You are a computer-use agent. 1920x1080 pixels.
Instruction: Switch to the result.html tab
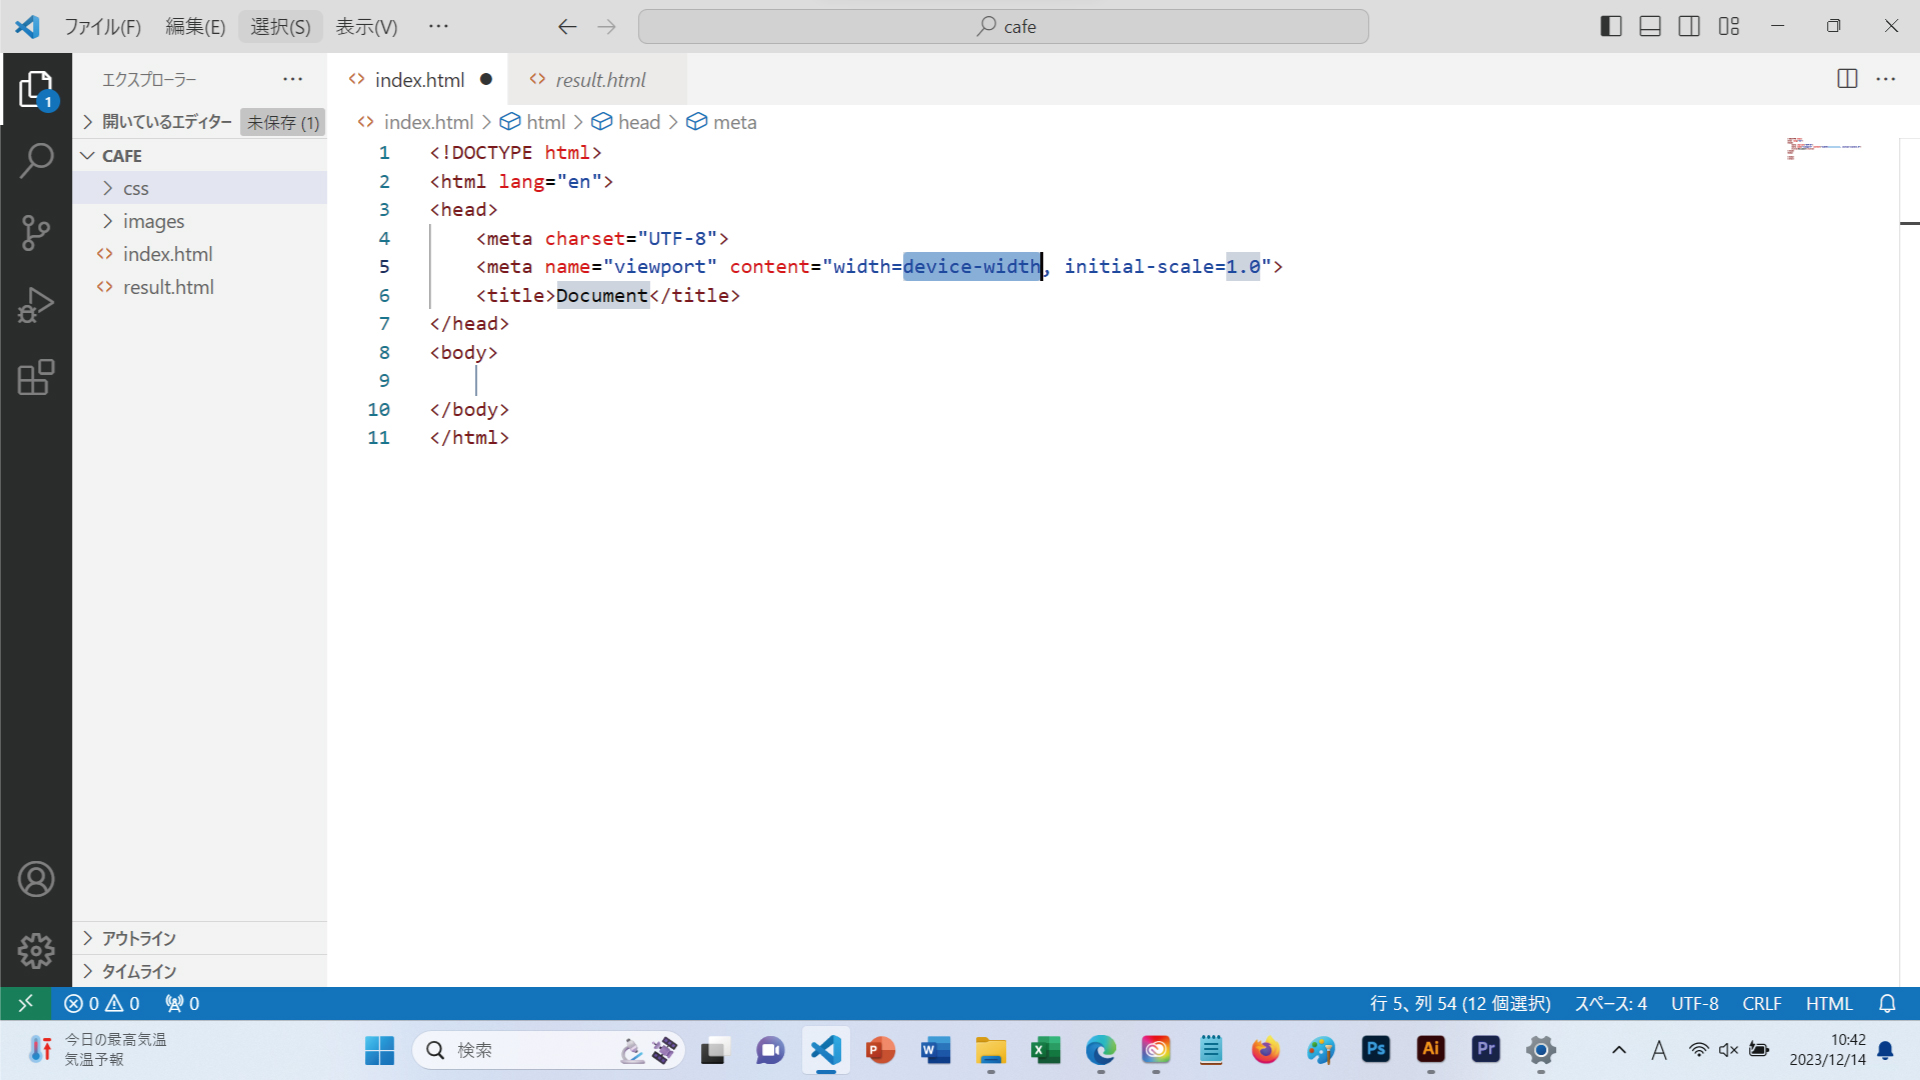599,79
